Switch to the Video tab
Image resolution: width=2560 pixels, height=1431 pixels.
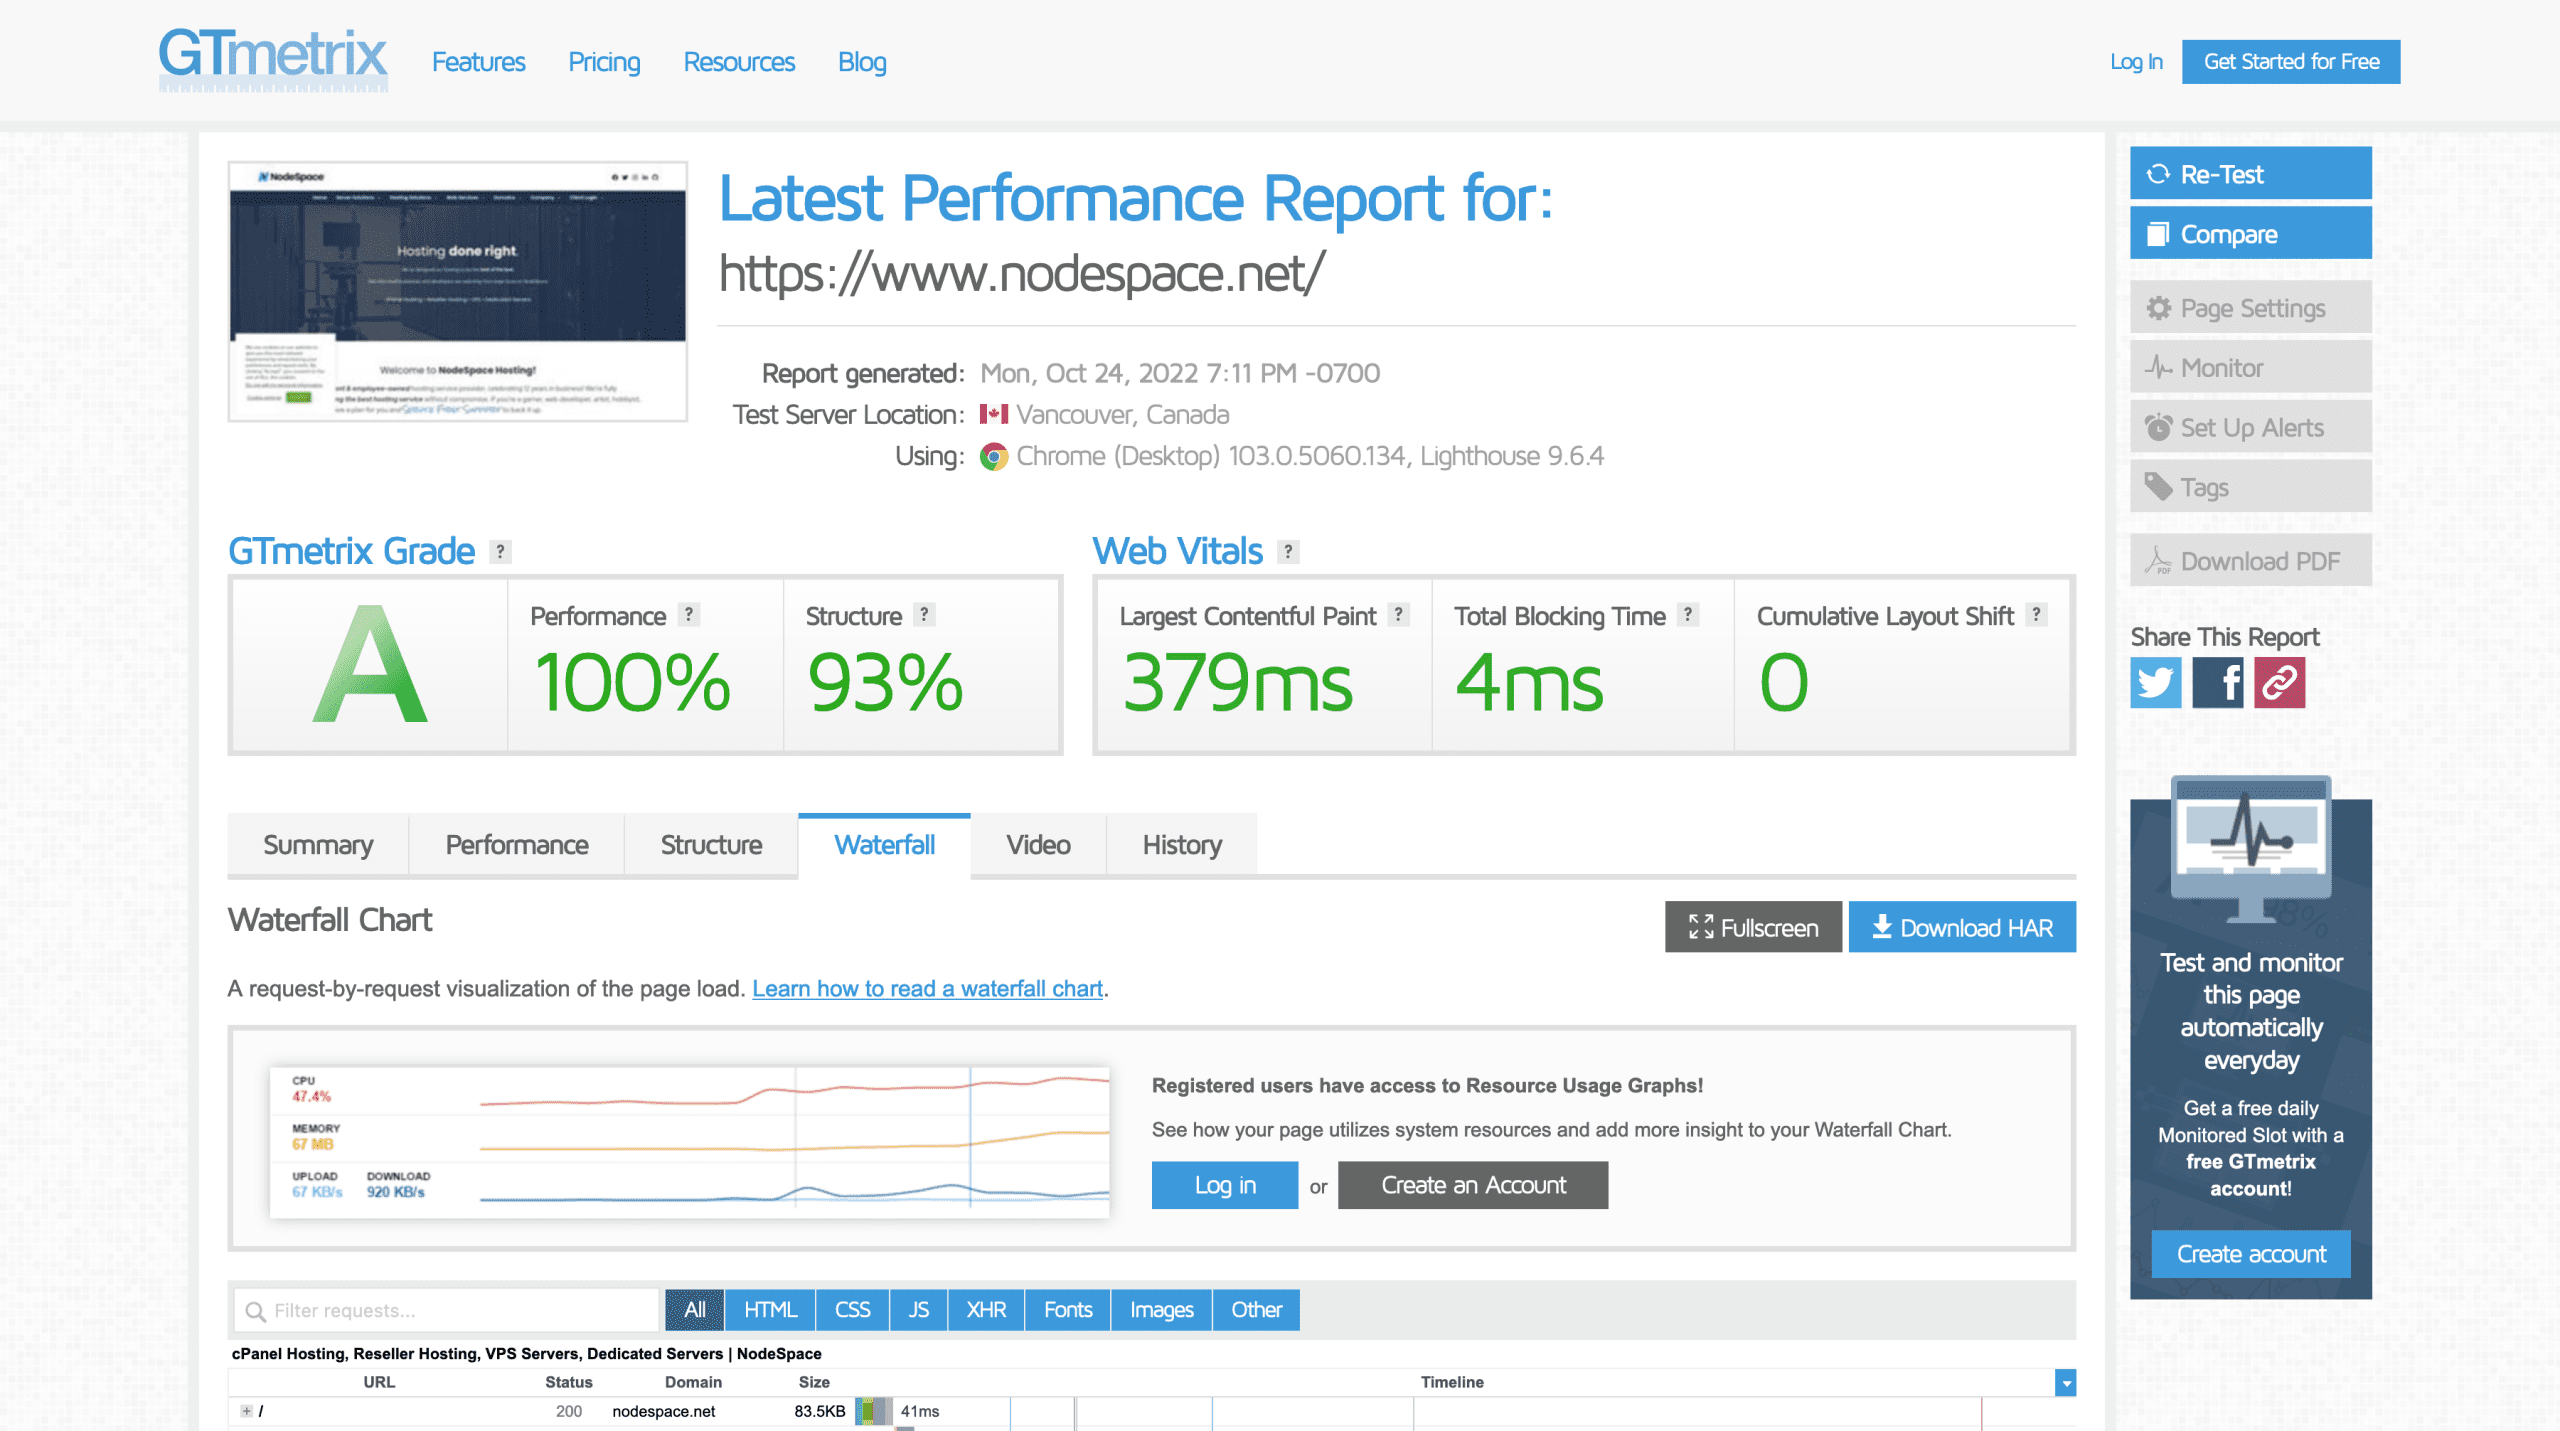[1038, 846]
